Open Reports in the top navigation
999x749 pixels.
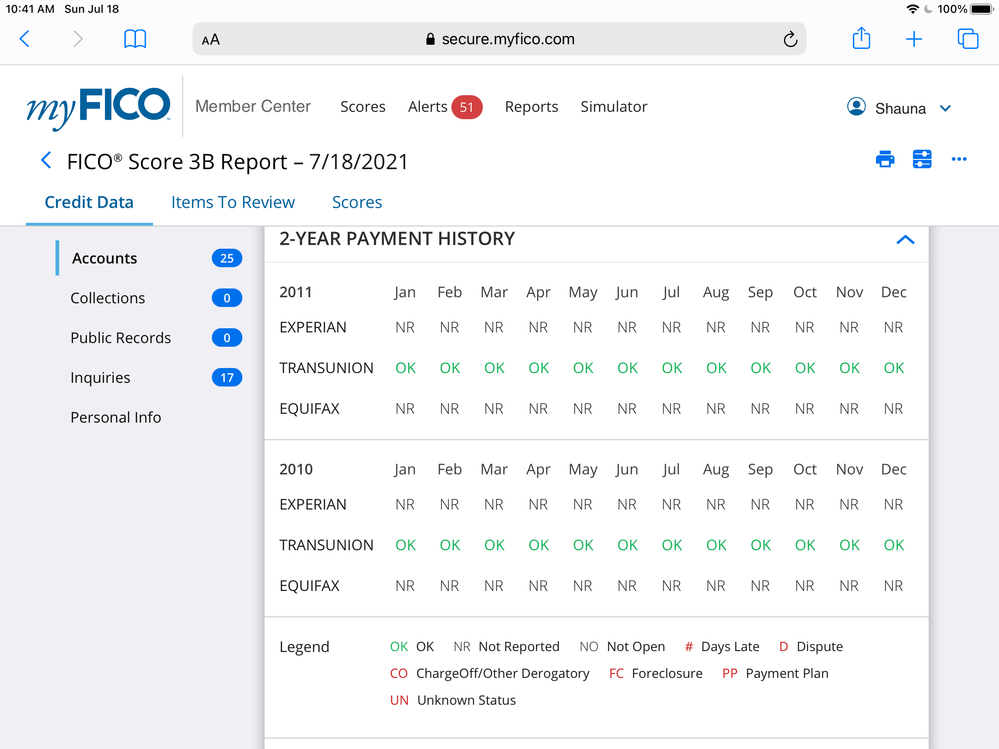(531, 106)
